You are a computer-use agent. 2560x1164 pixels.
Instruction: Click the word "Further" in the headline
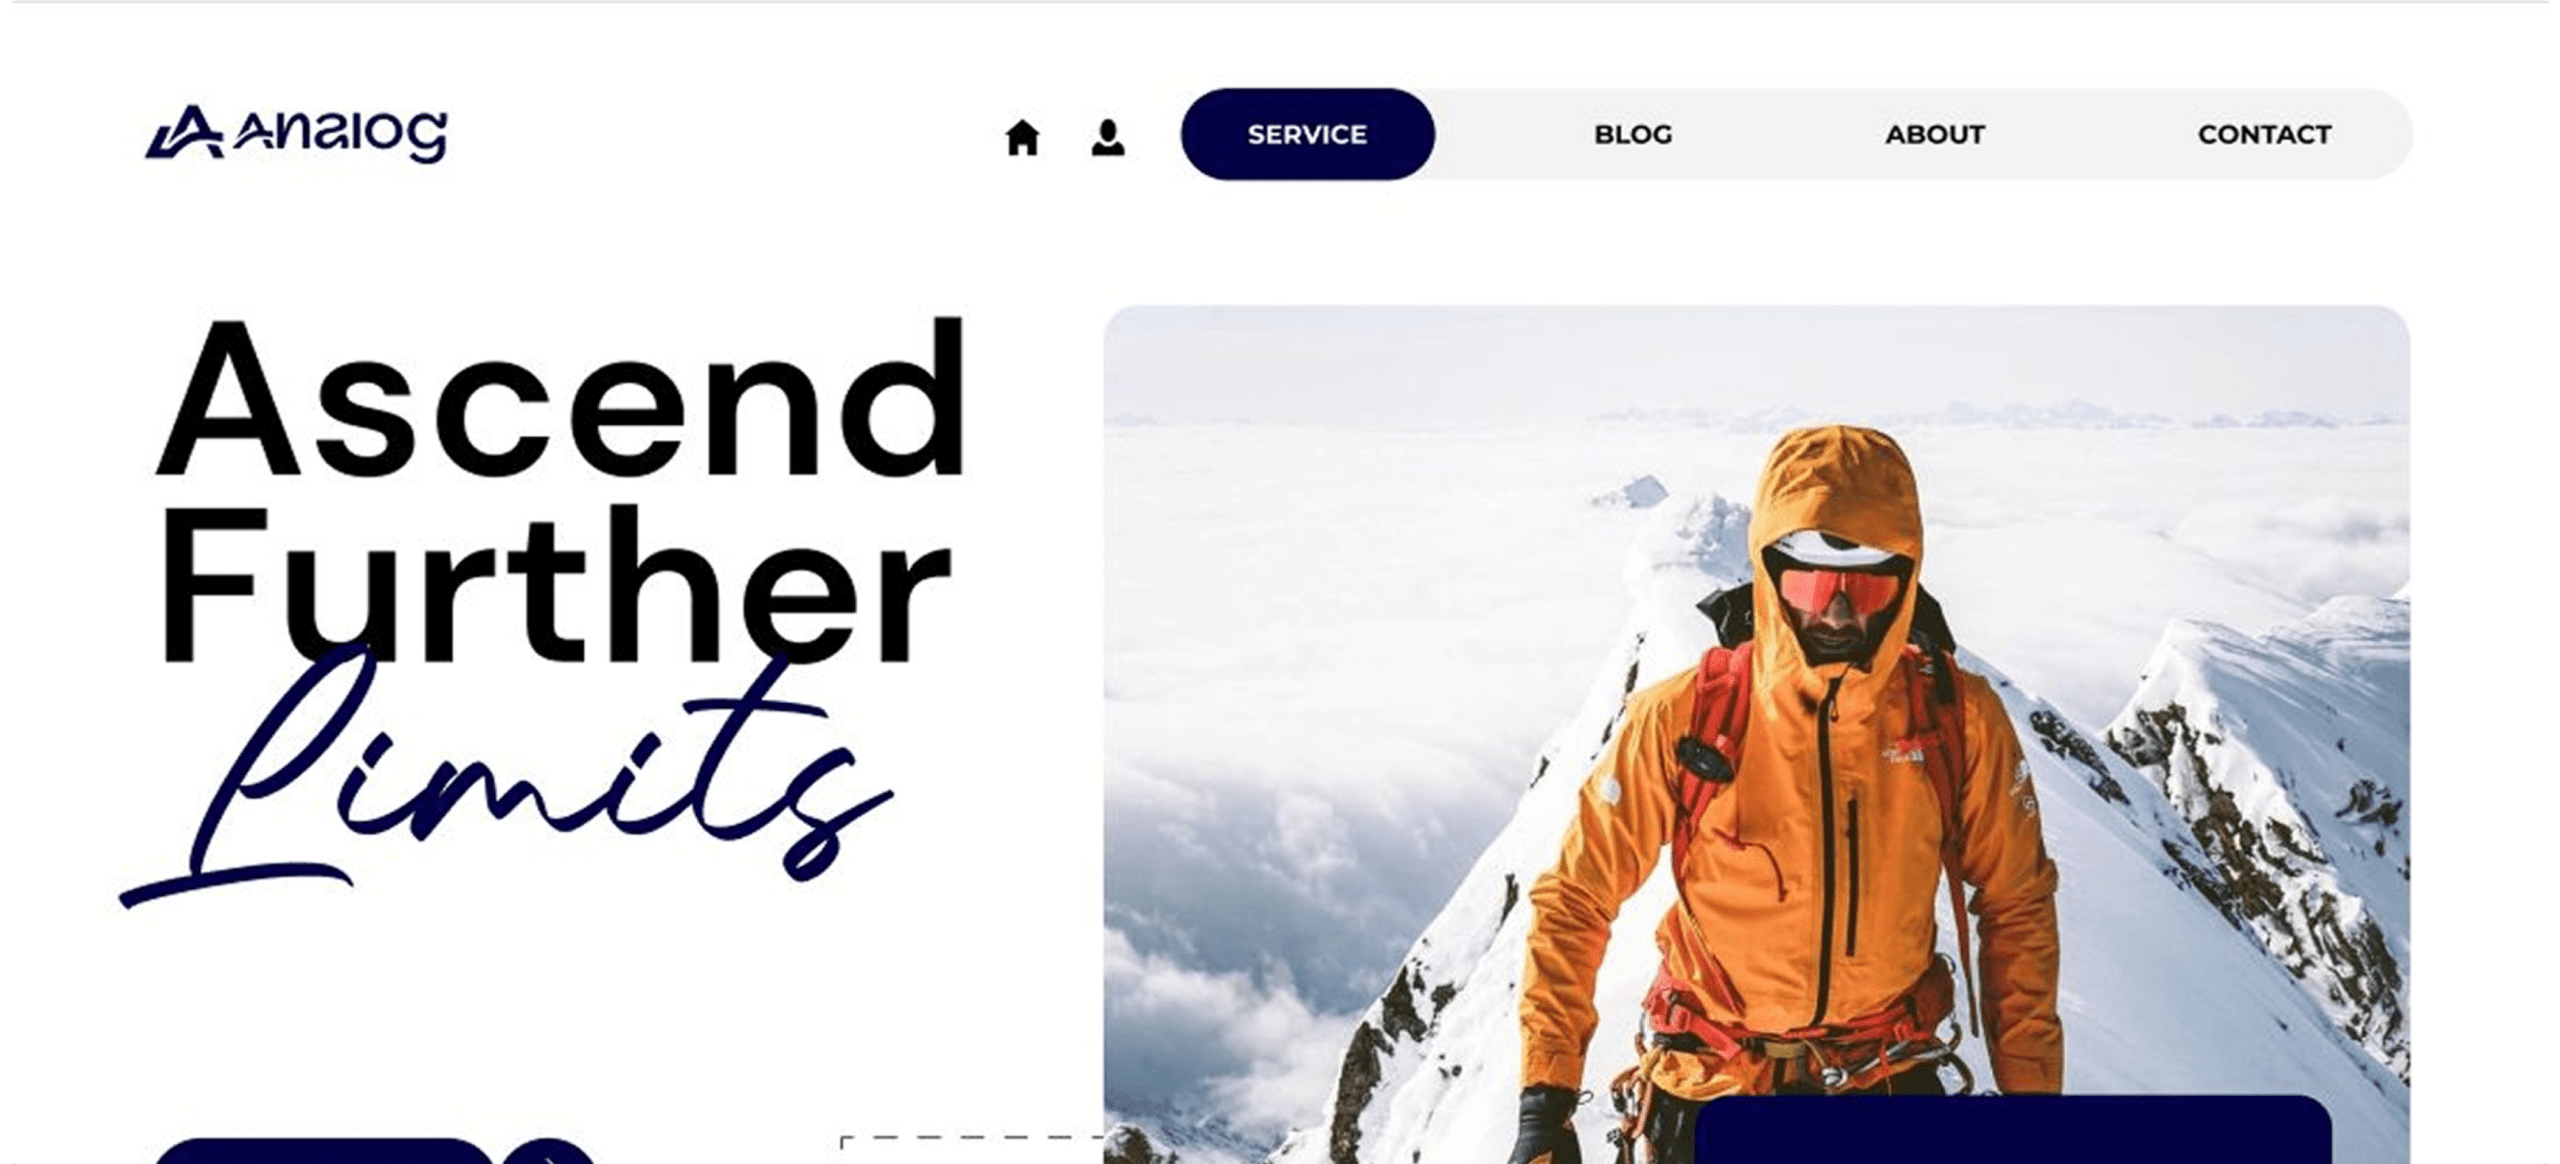(x=553, y=583)
